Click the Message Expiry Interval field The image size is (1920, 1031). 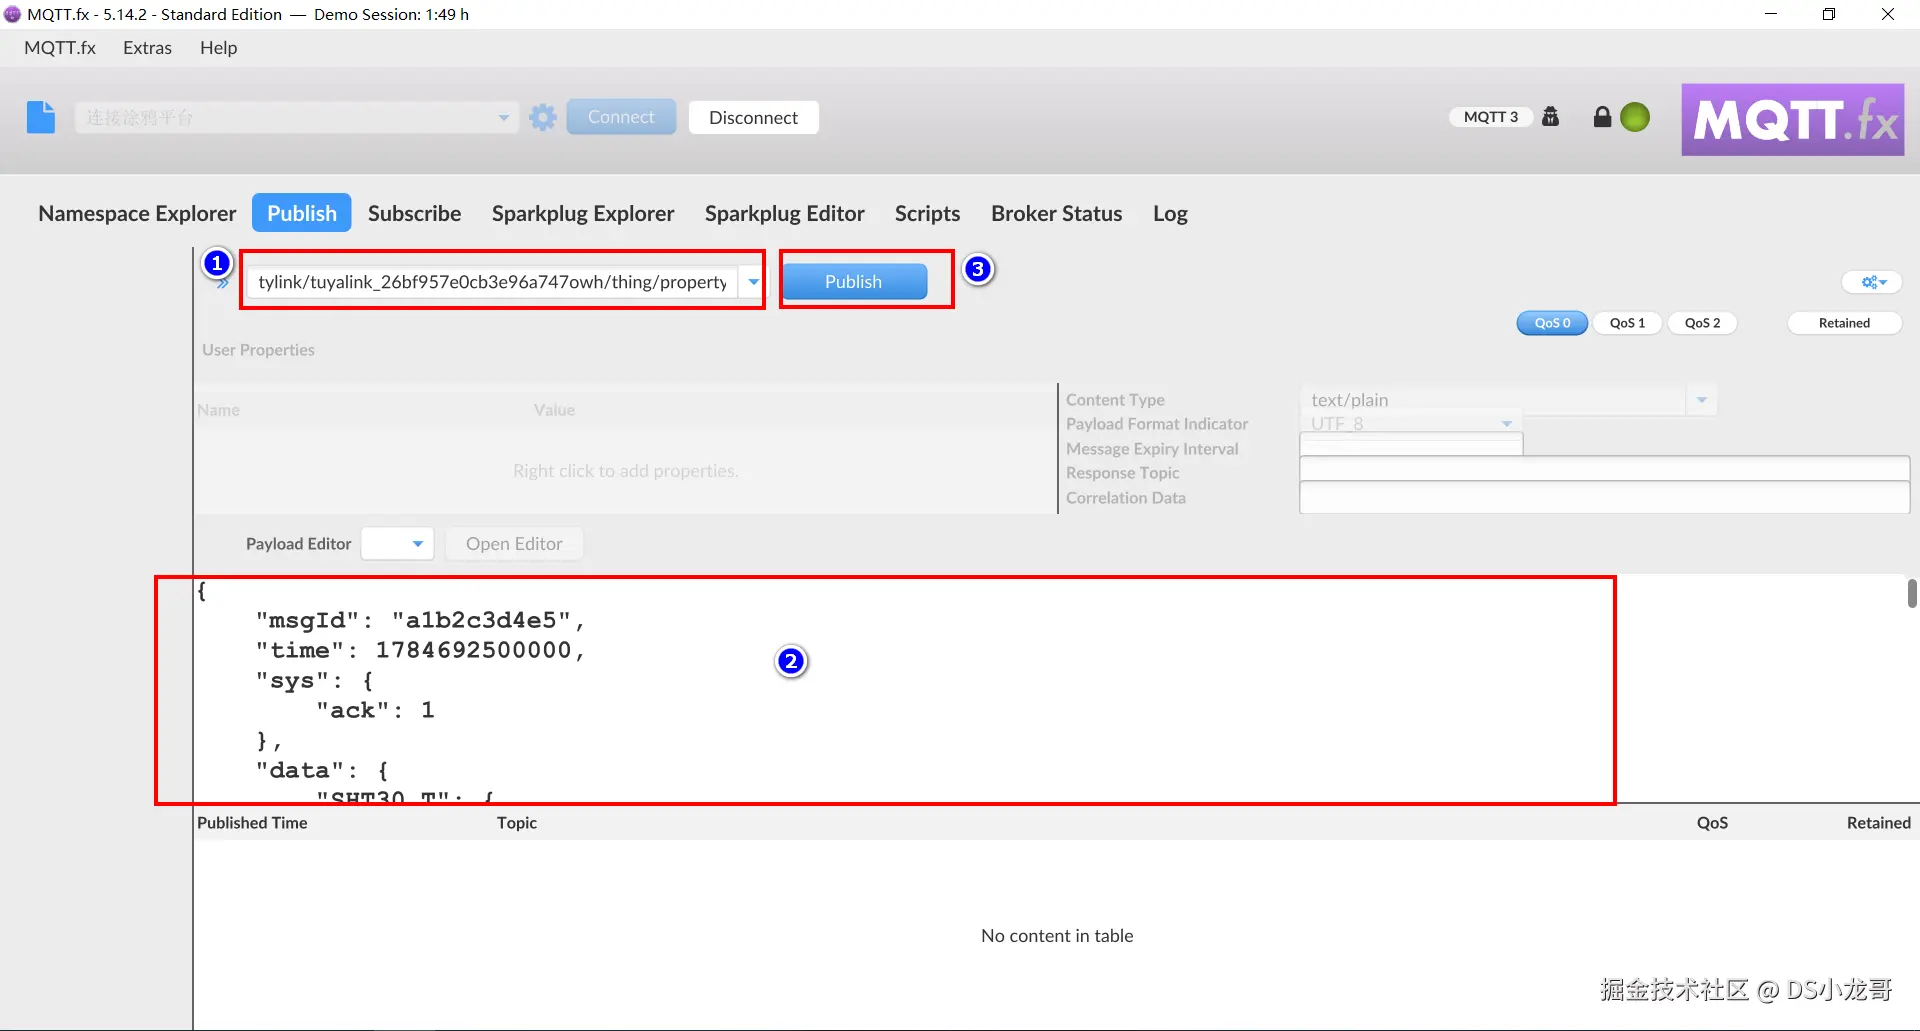pos(1411,446)
